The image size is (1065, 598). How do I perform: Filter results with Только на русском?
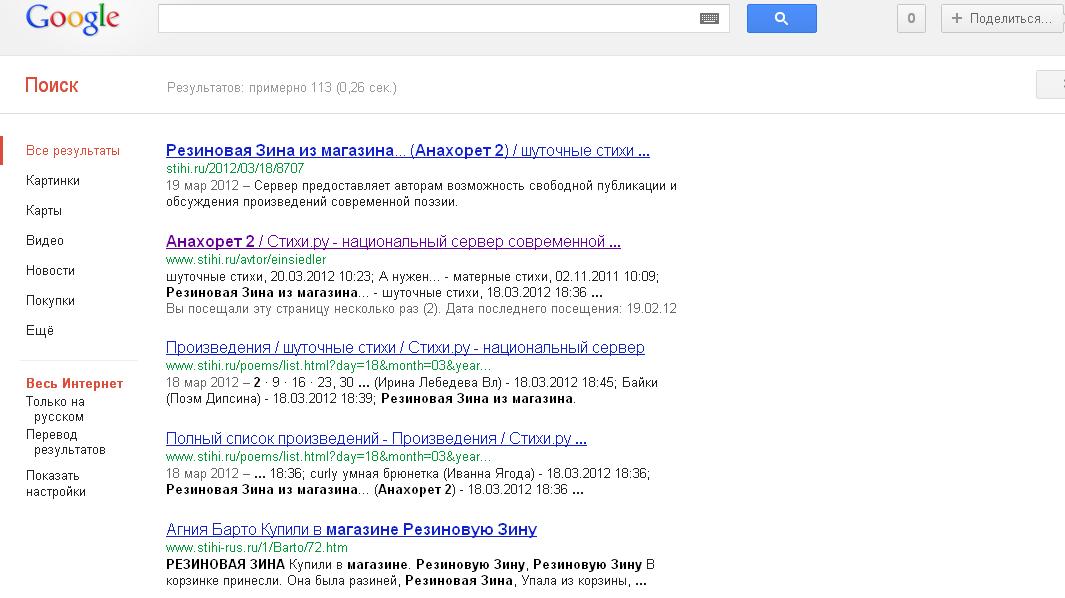56,409
